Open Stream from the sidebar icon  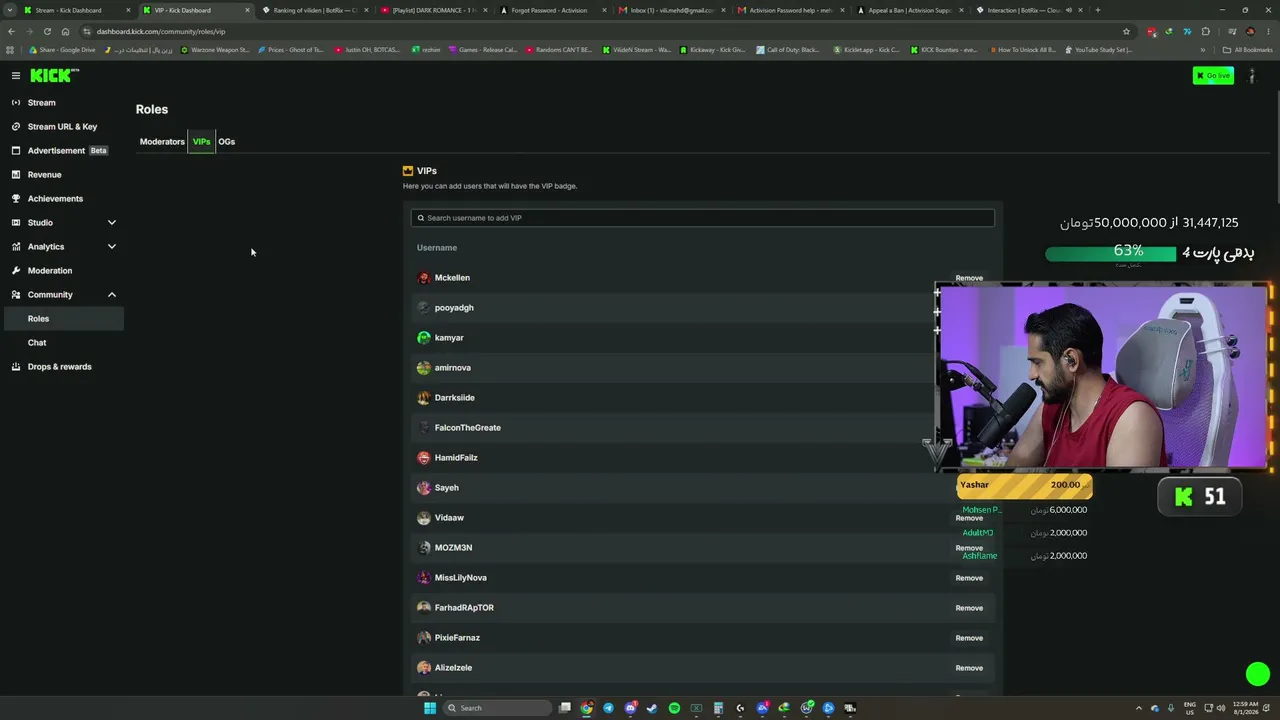16,103
